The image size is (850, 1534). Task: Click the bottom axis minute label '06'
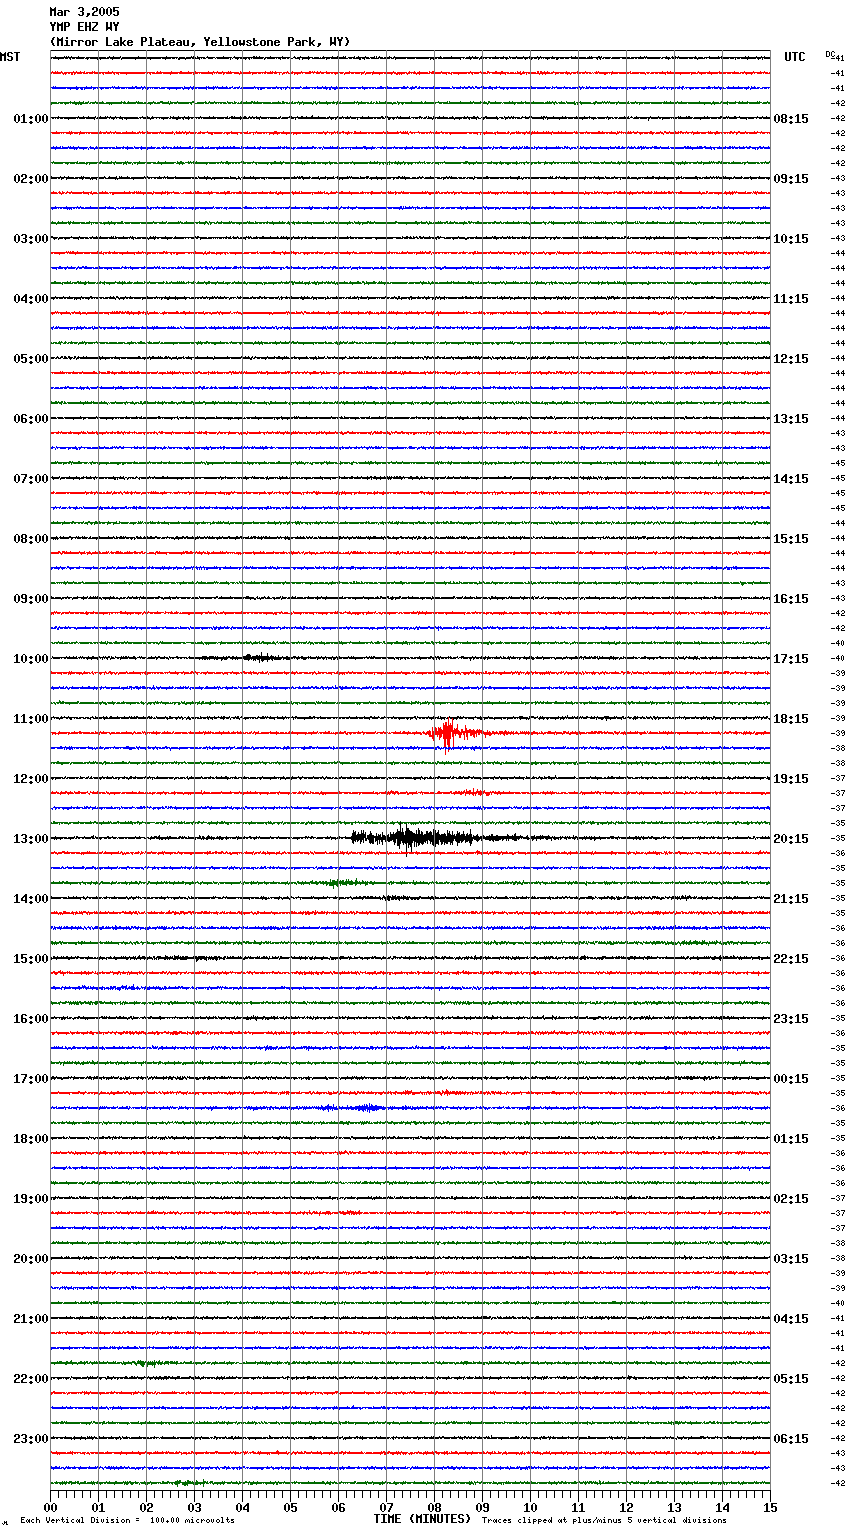tap(339, 1507)
